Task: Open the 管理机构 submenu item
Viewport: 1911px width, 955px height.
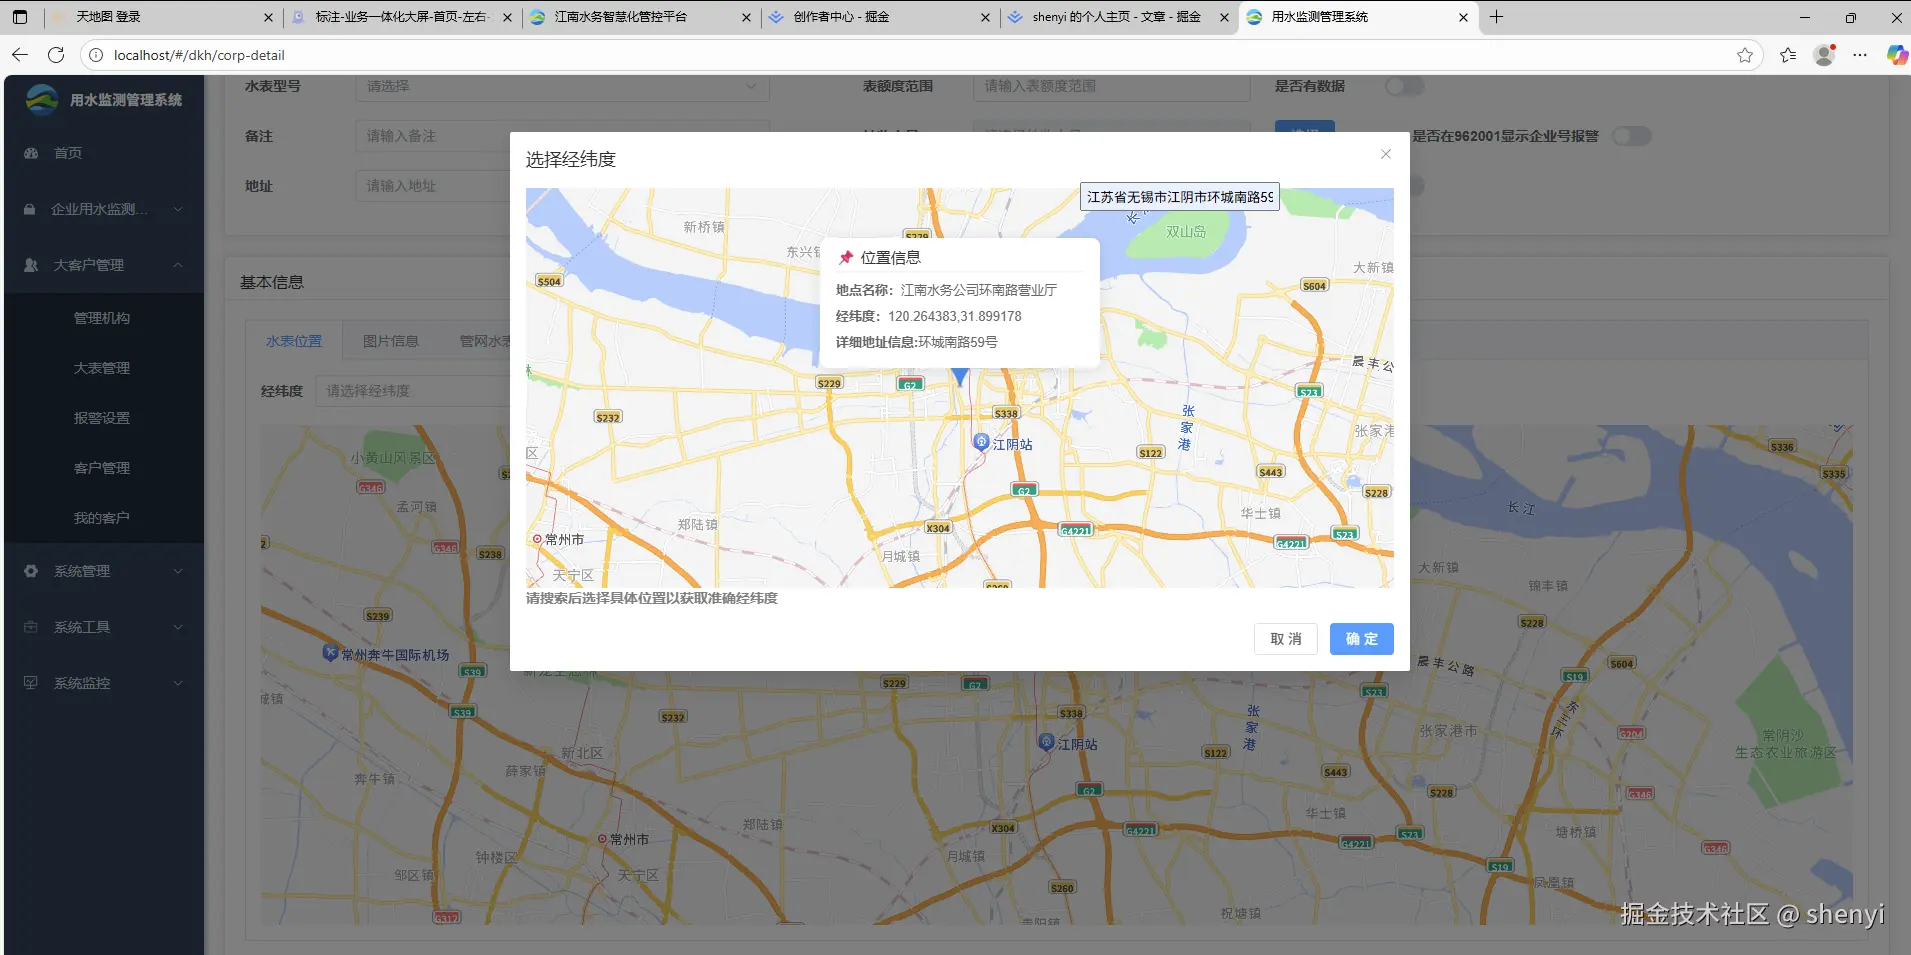Action: [102, 318]
